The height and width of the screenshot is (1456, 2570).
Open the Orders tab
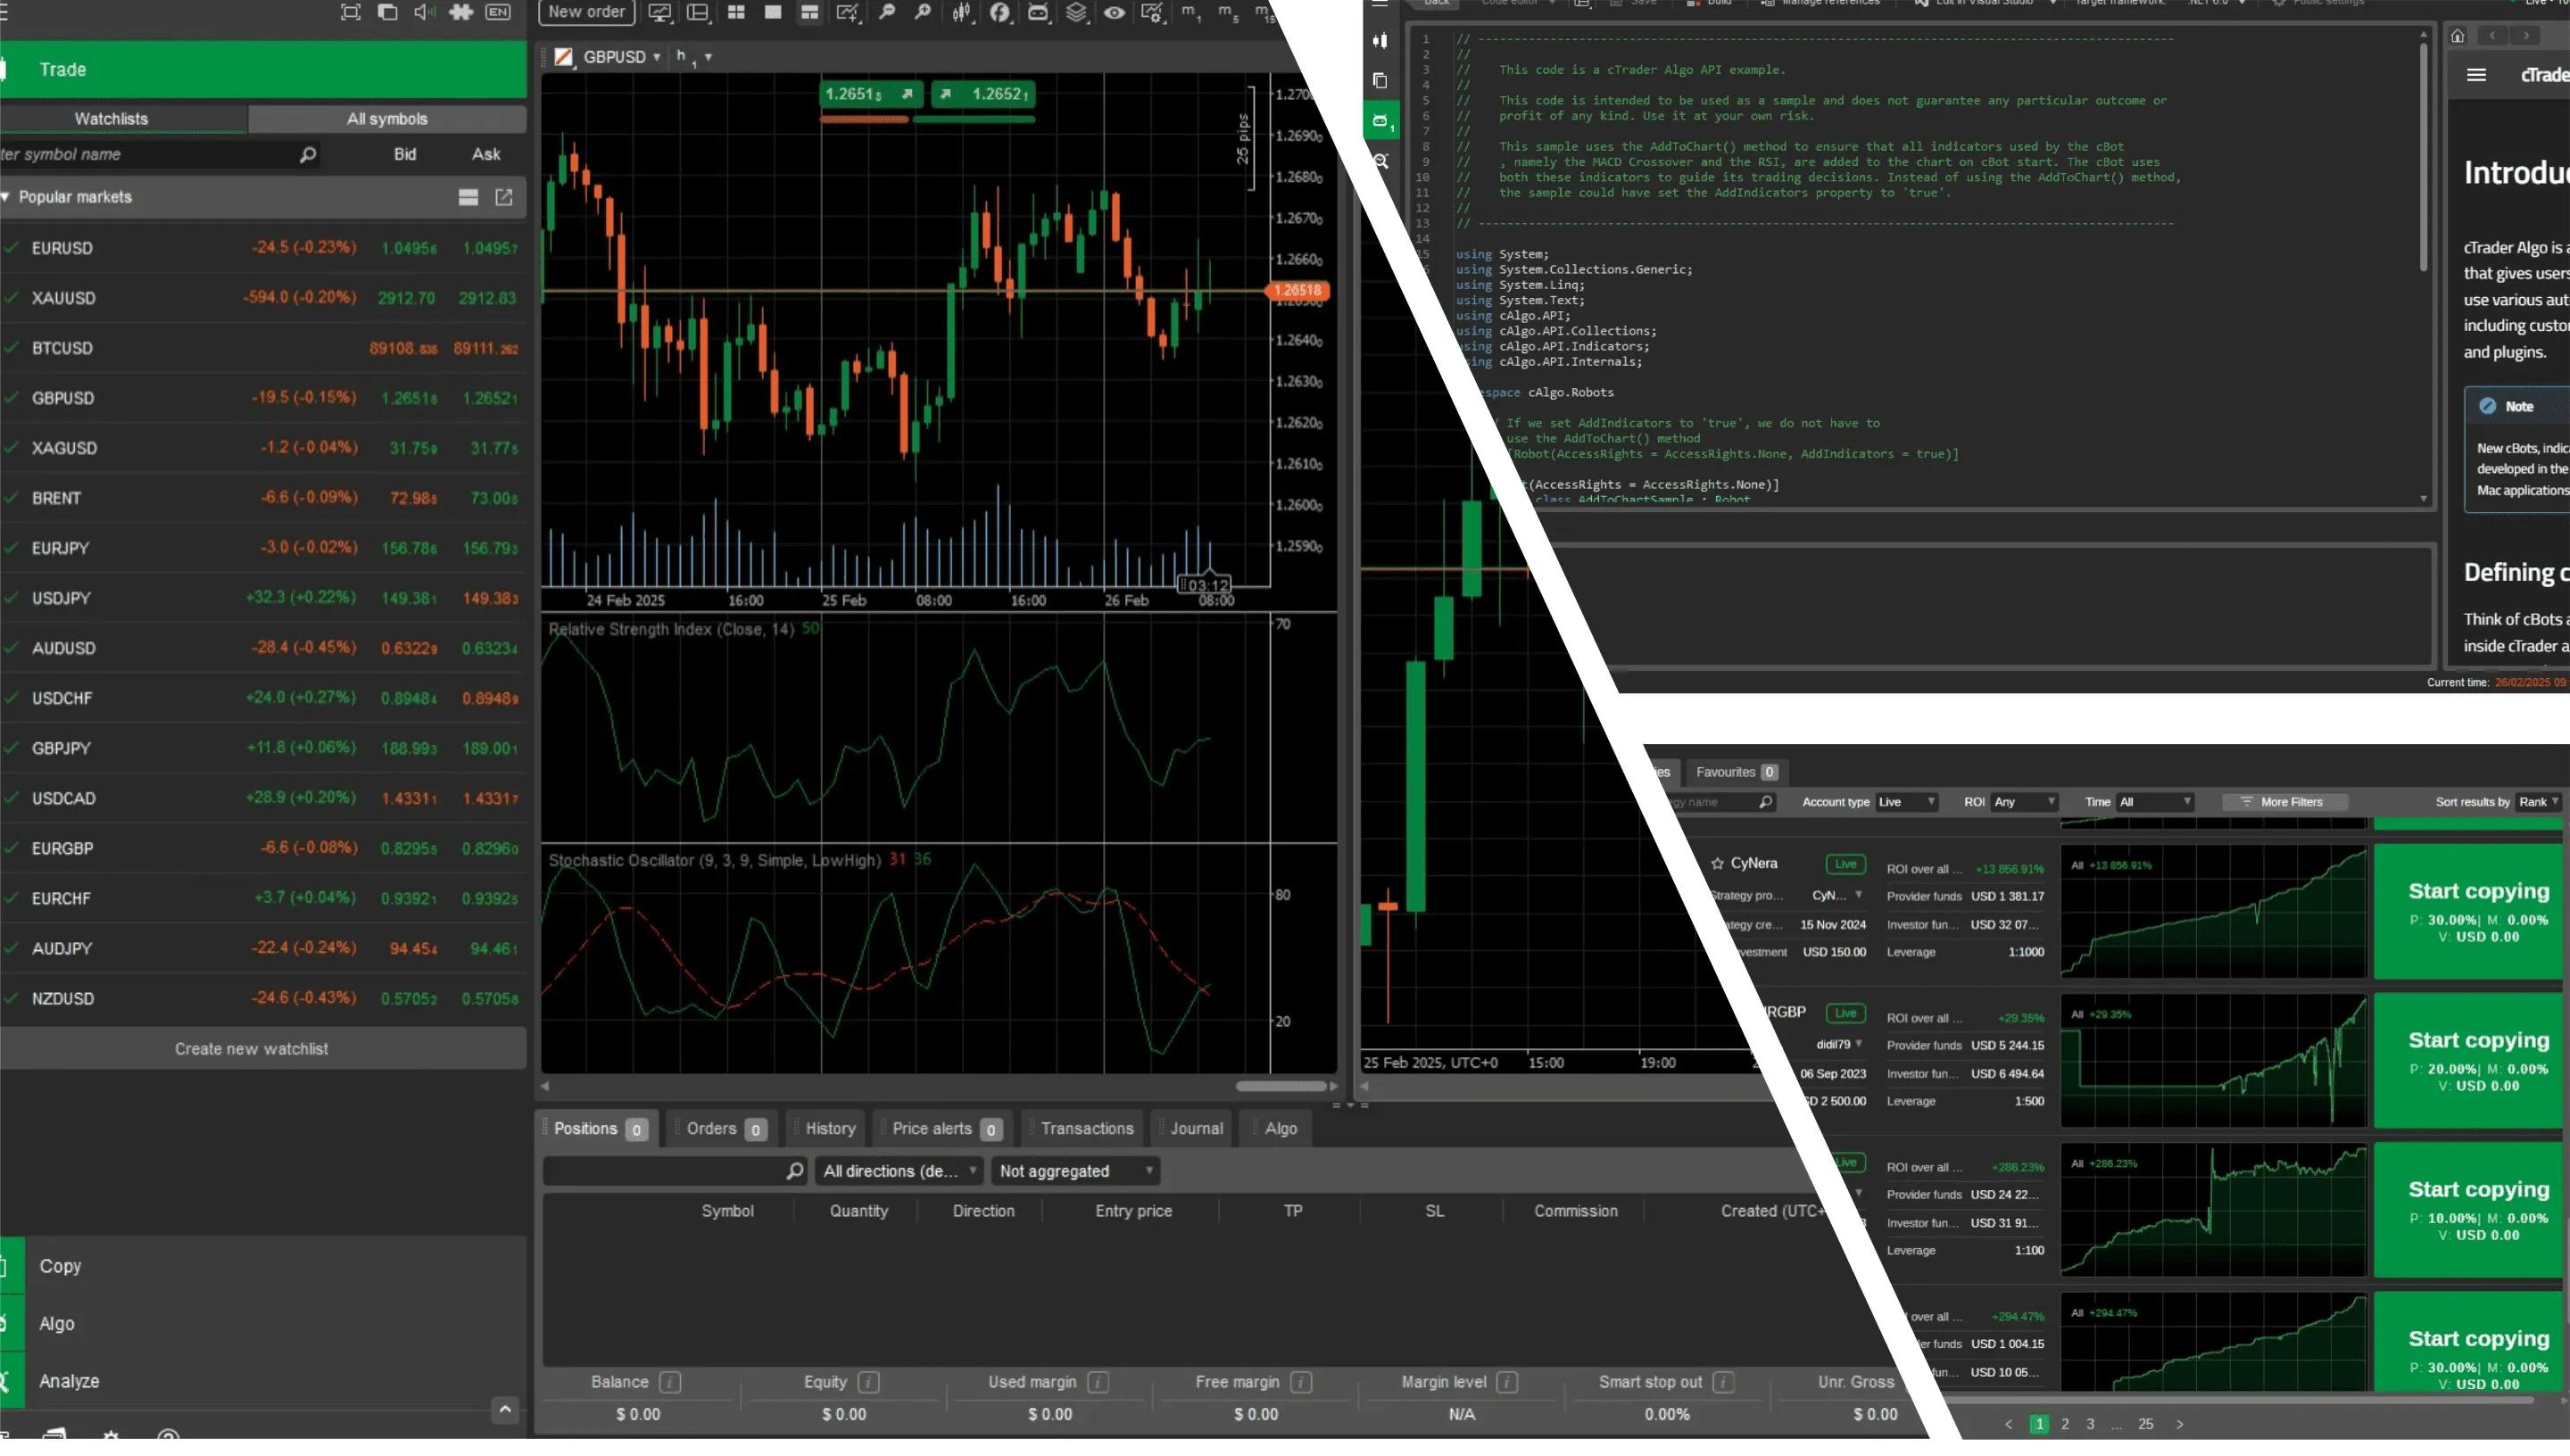724,1129
